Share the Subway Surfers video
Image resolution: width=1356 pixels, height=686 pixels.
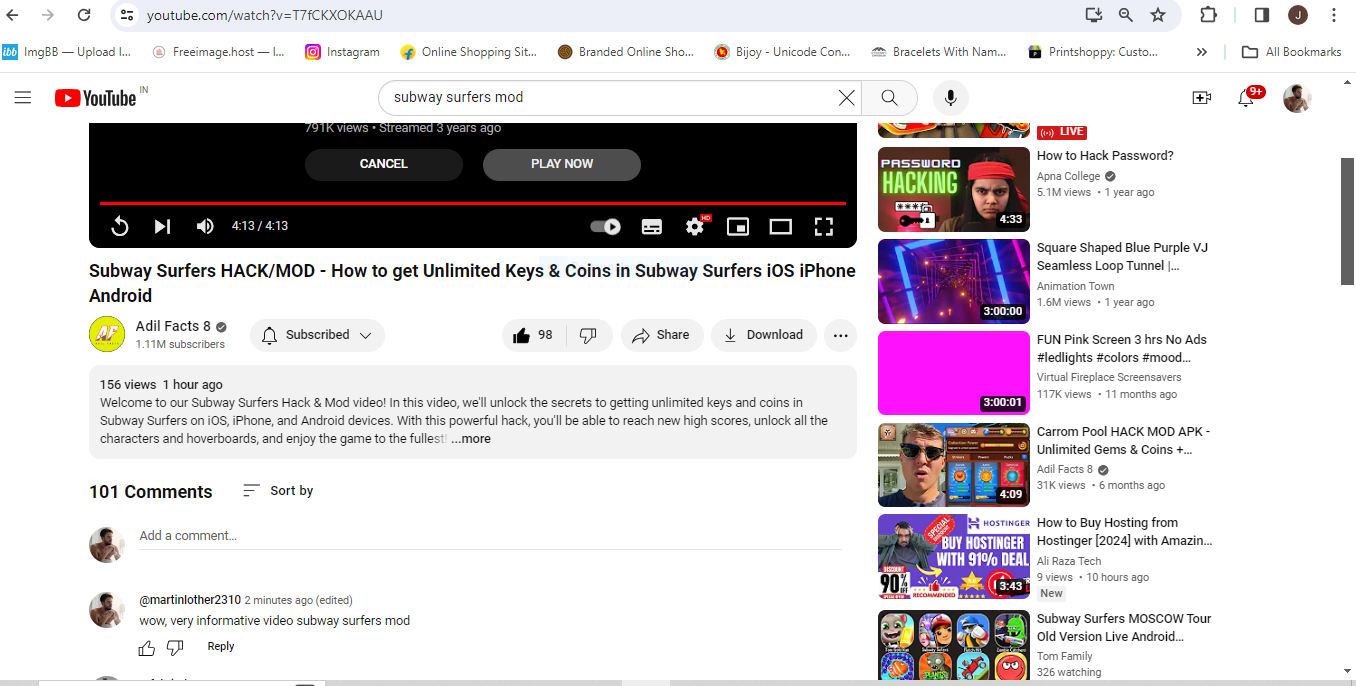coord(662,335)
